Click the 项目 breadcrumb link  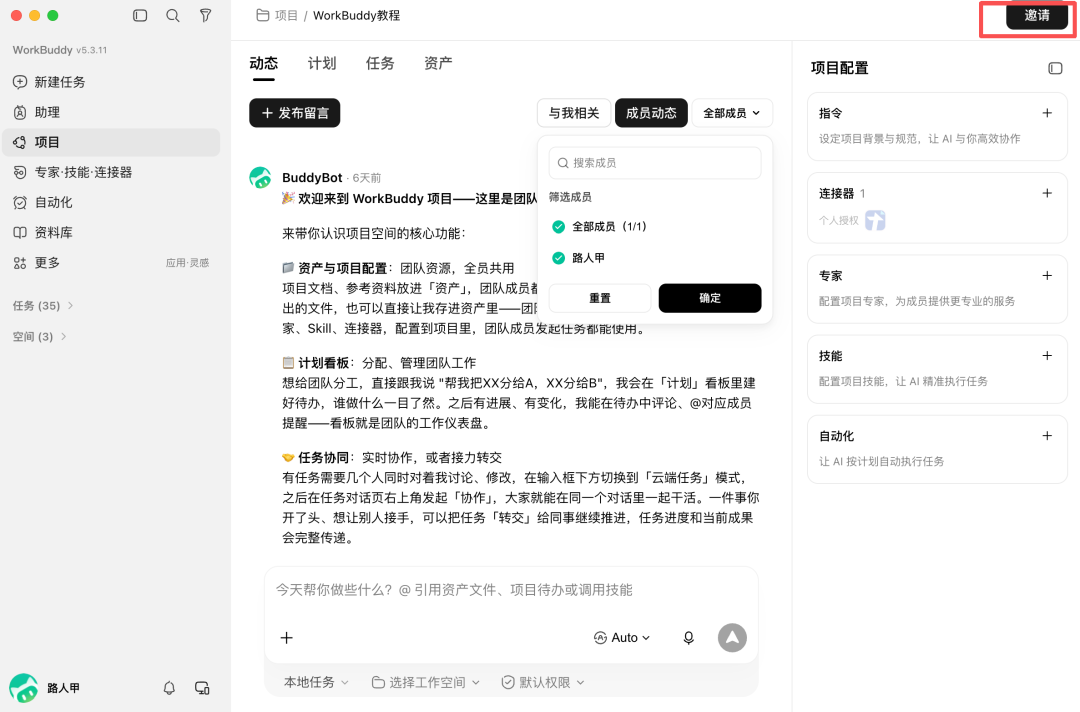pyautogui.click(x=286, y=15)
